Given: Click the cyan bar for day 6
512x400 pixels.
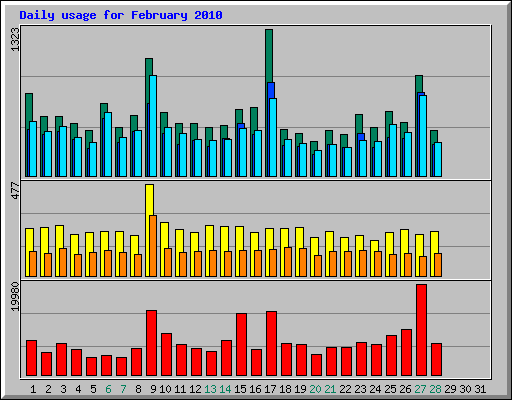Looking at the screenshot, I should tap(108, 144).
